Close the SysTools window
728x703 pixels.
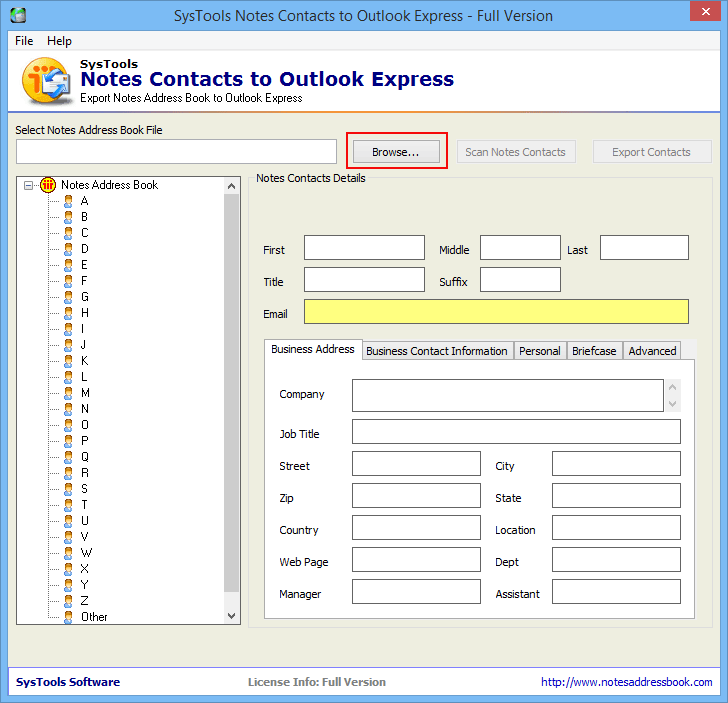(705, 12)
